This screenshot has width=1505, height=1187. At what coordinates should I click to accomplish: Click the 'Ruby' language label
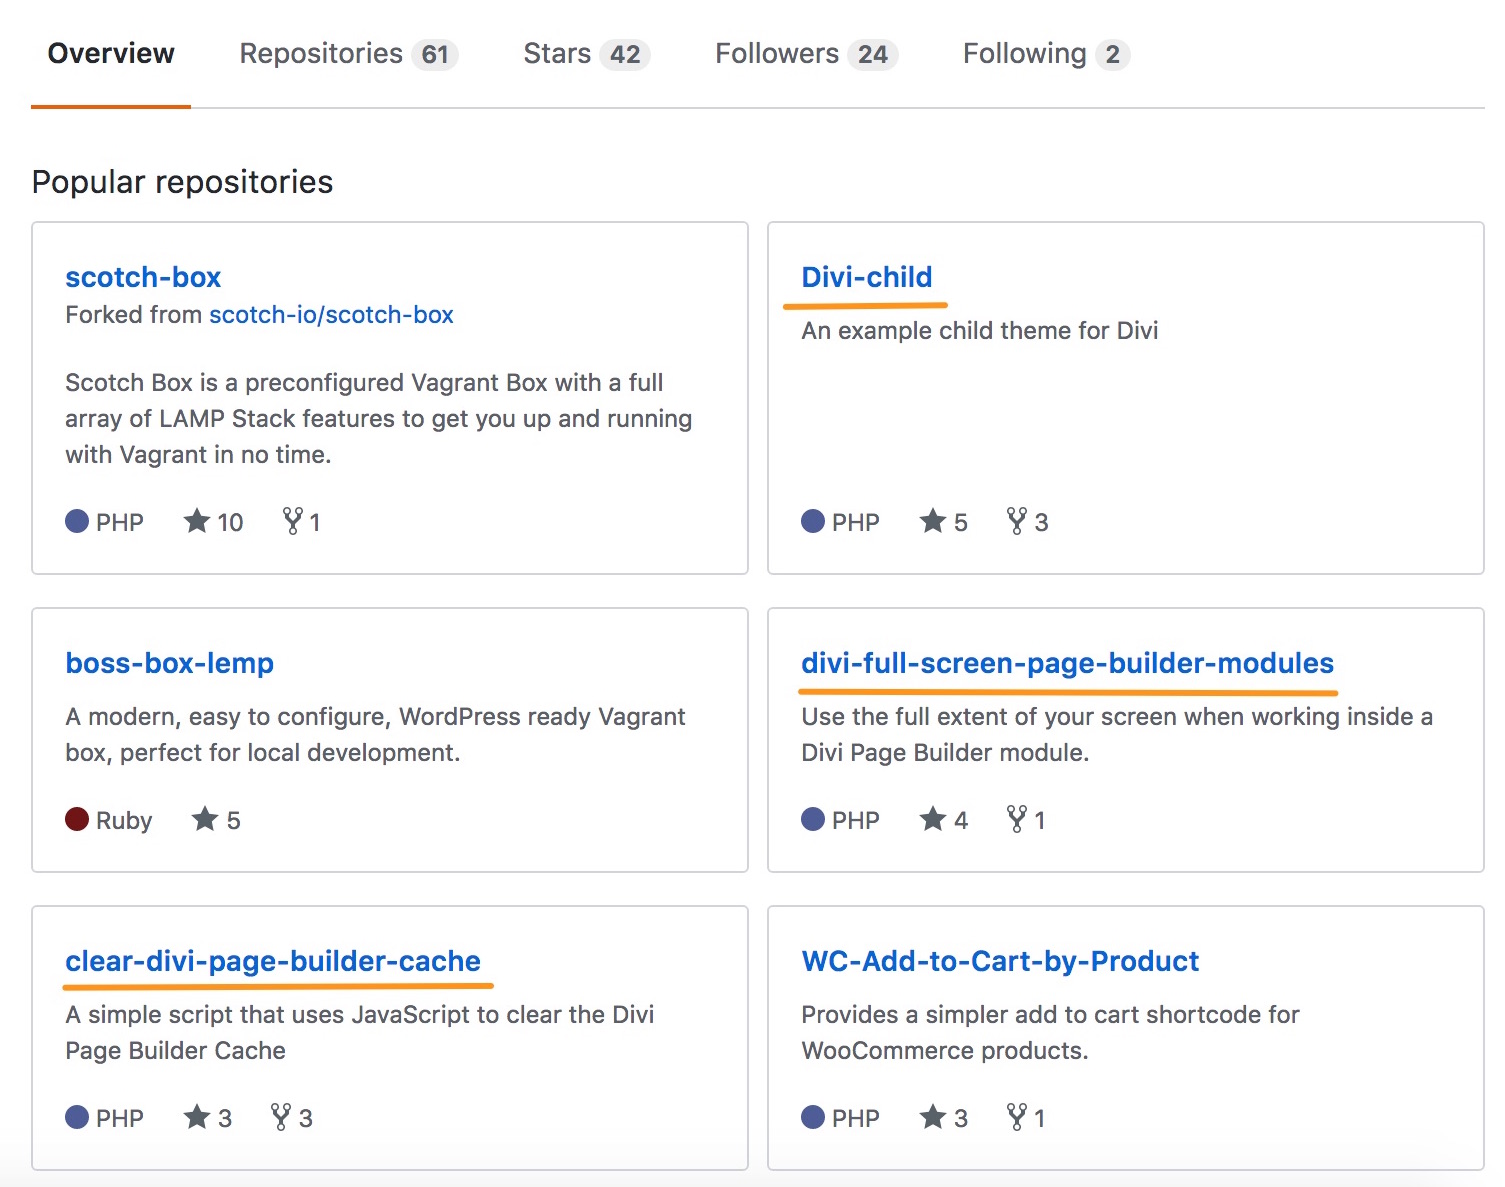tap(124, 821)
